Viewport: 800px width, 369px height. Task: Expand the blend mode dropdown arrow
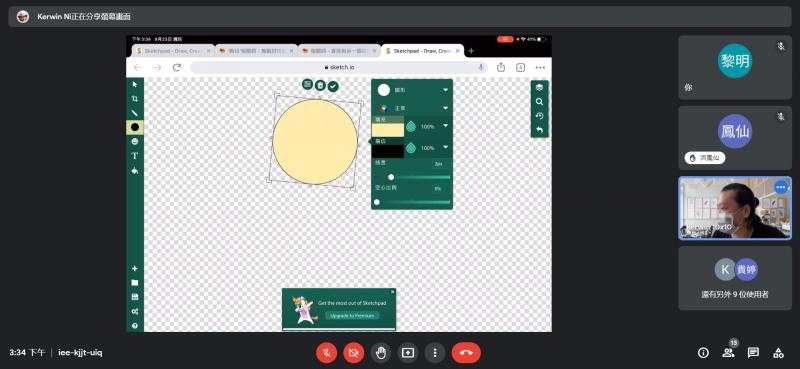point(445,108)
